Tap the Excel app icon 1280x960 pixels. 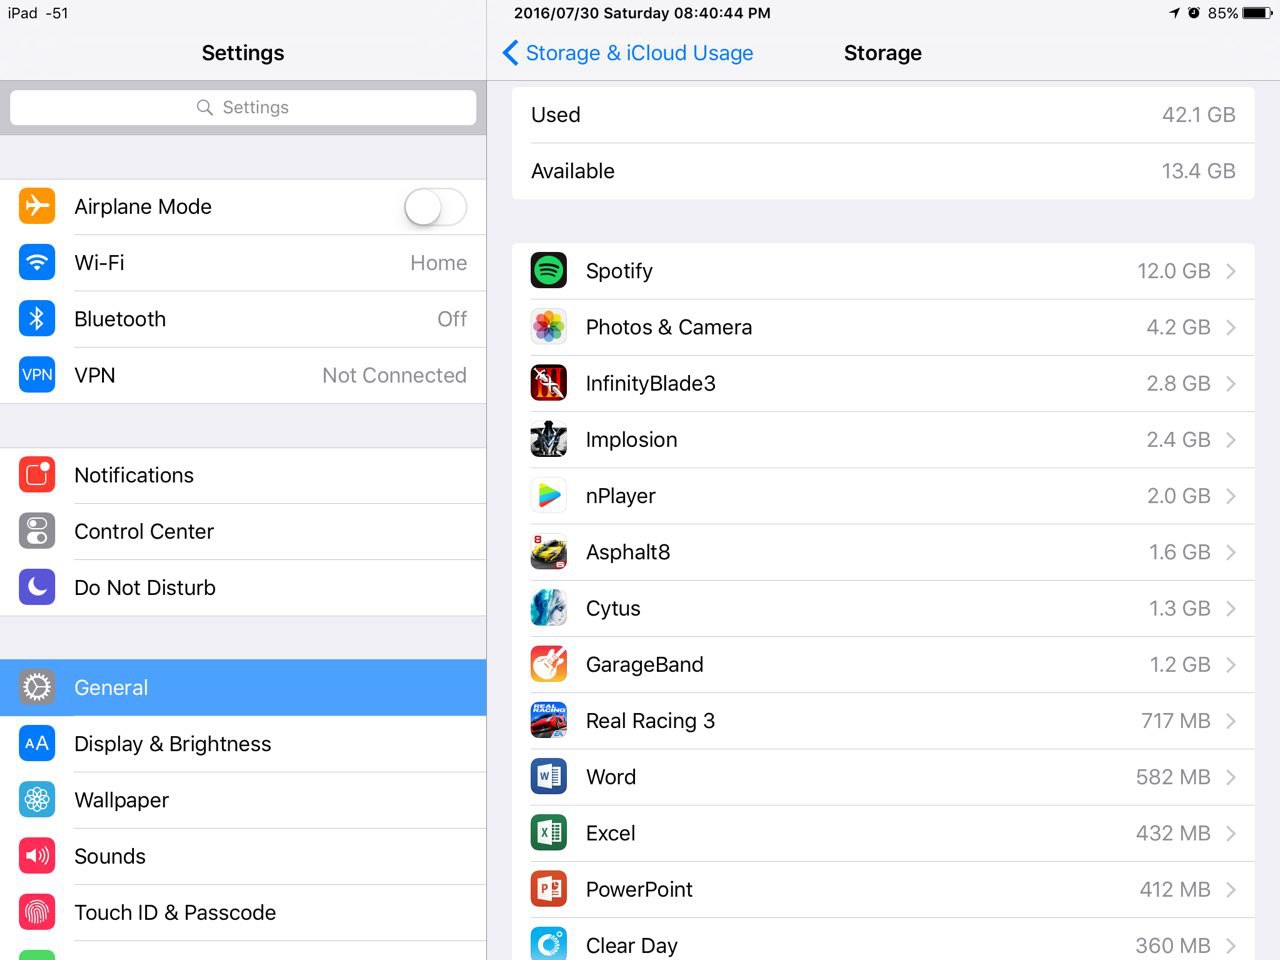click(x=549, y=833)
